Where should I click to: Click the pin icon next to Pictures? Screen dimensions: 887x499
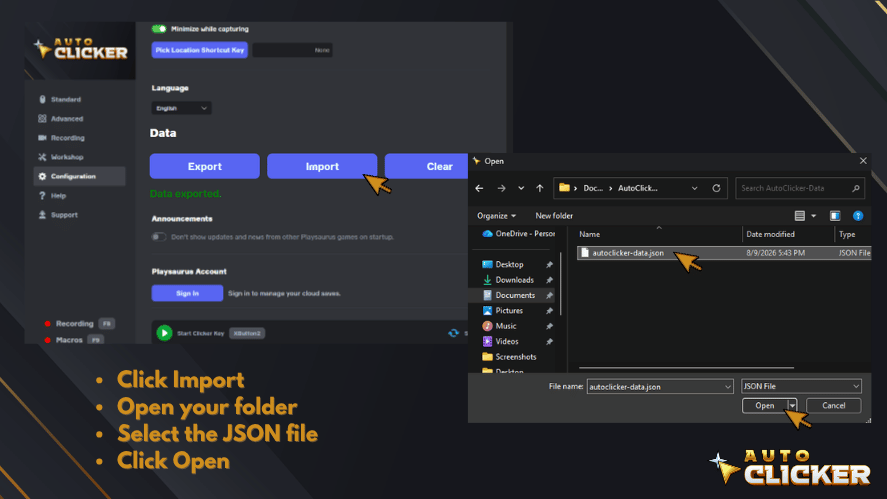coord(549,311)
